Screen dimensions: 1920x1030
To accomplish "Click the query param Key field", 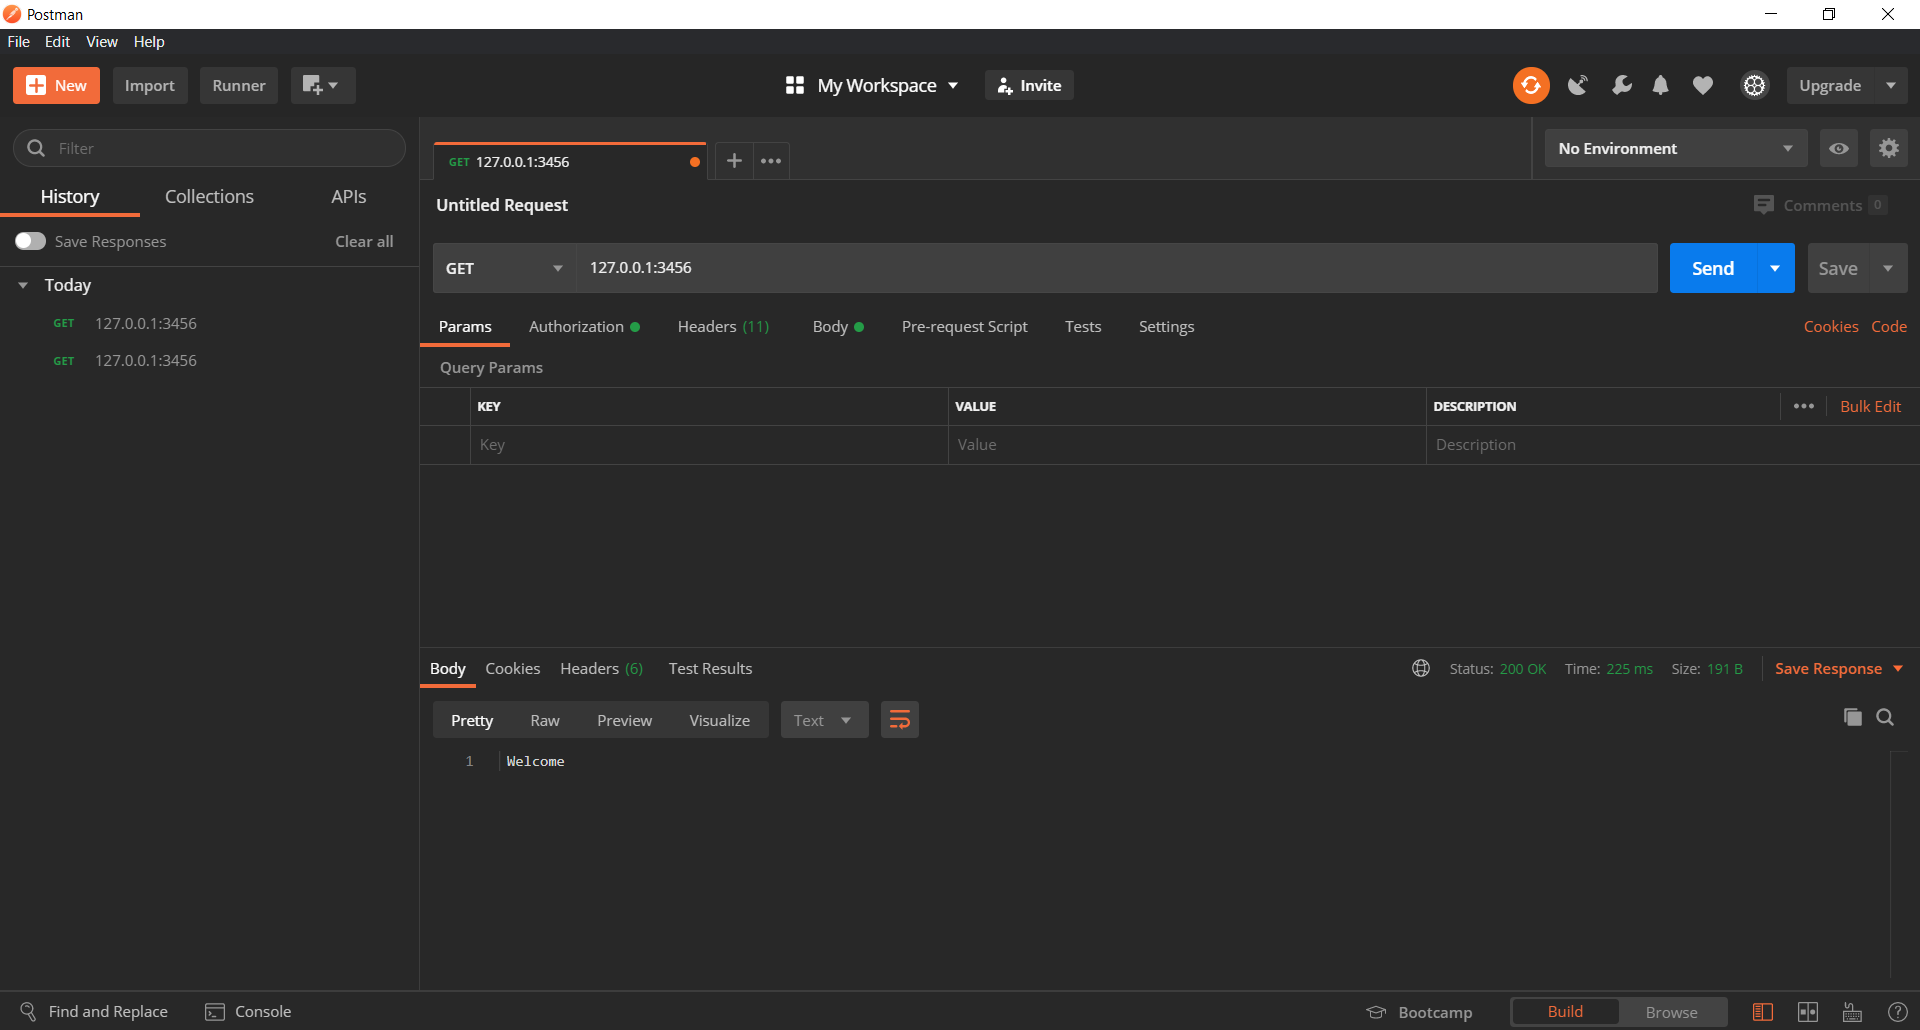I will (x=709, y=445).
